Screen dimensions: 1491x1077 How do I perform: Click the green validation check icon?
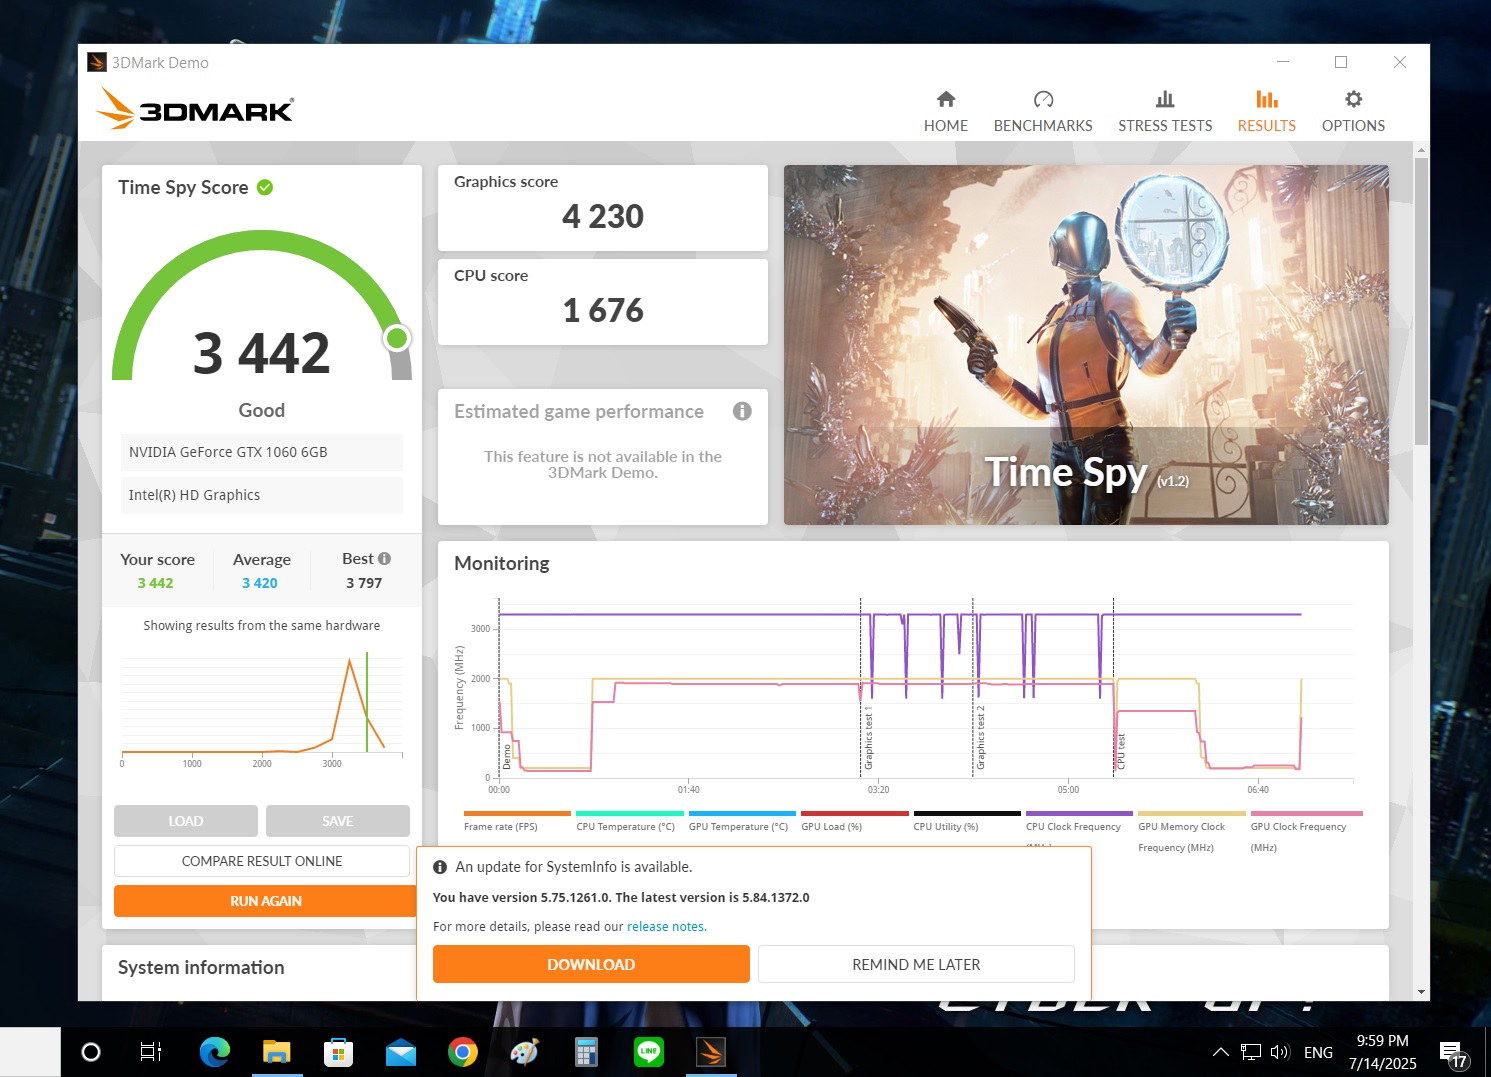[265, 187]
